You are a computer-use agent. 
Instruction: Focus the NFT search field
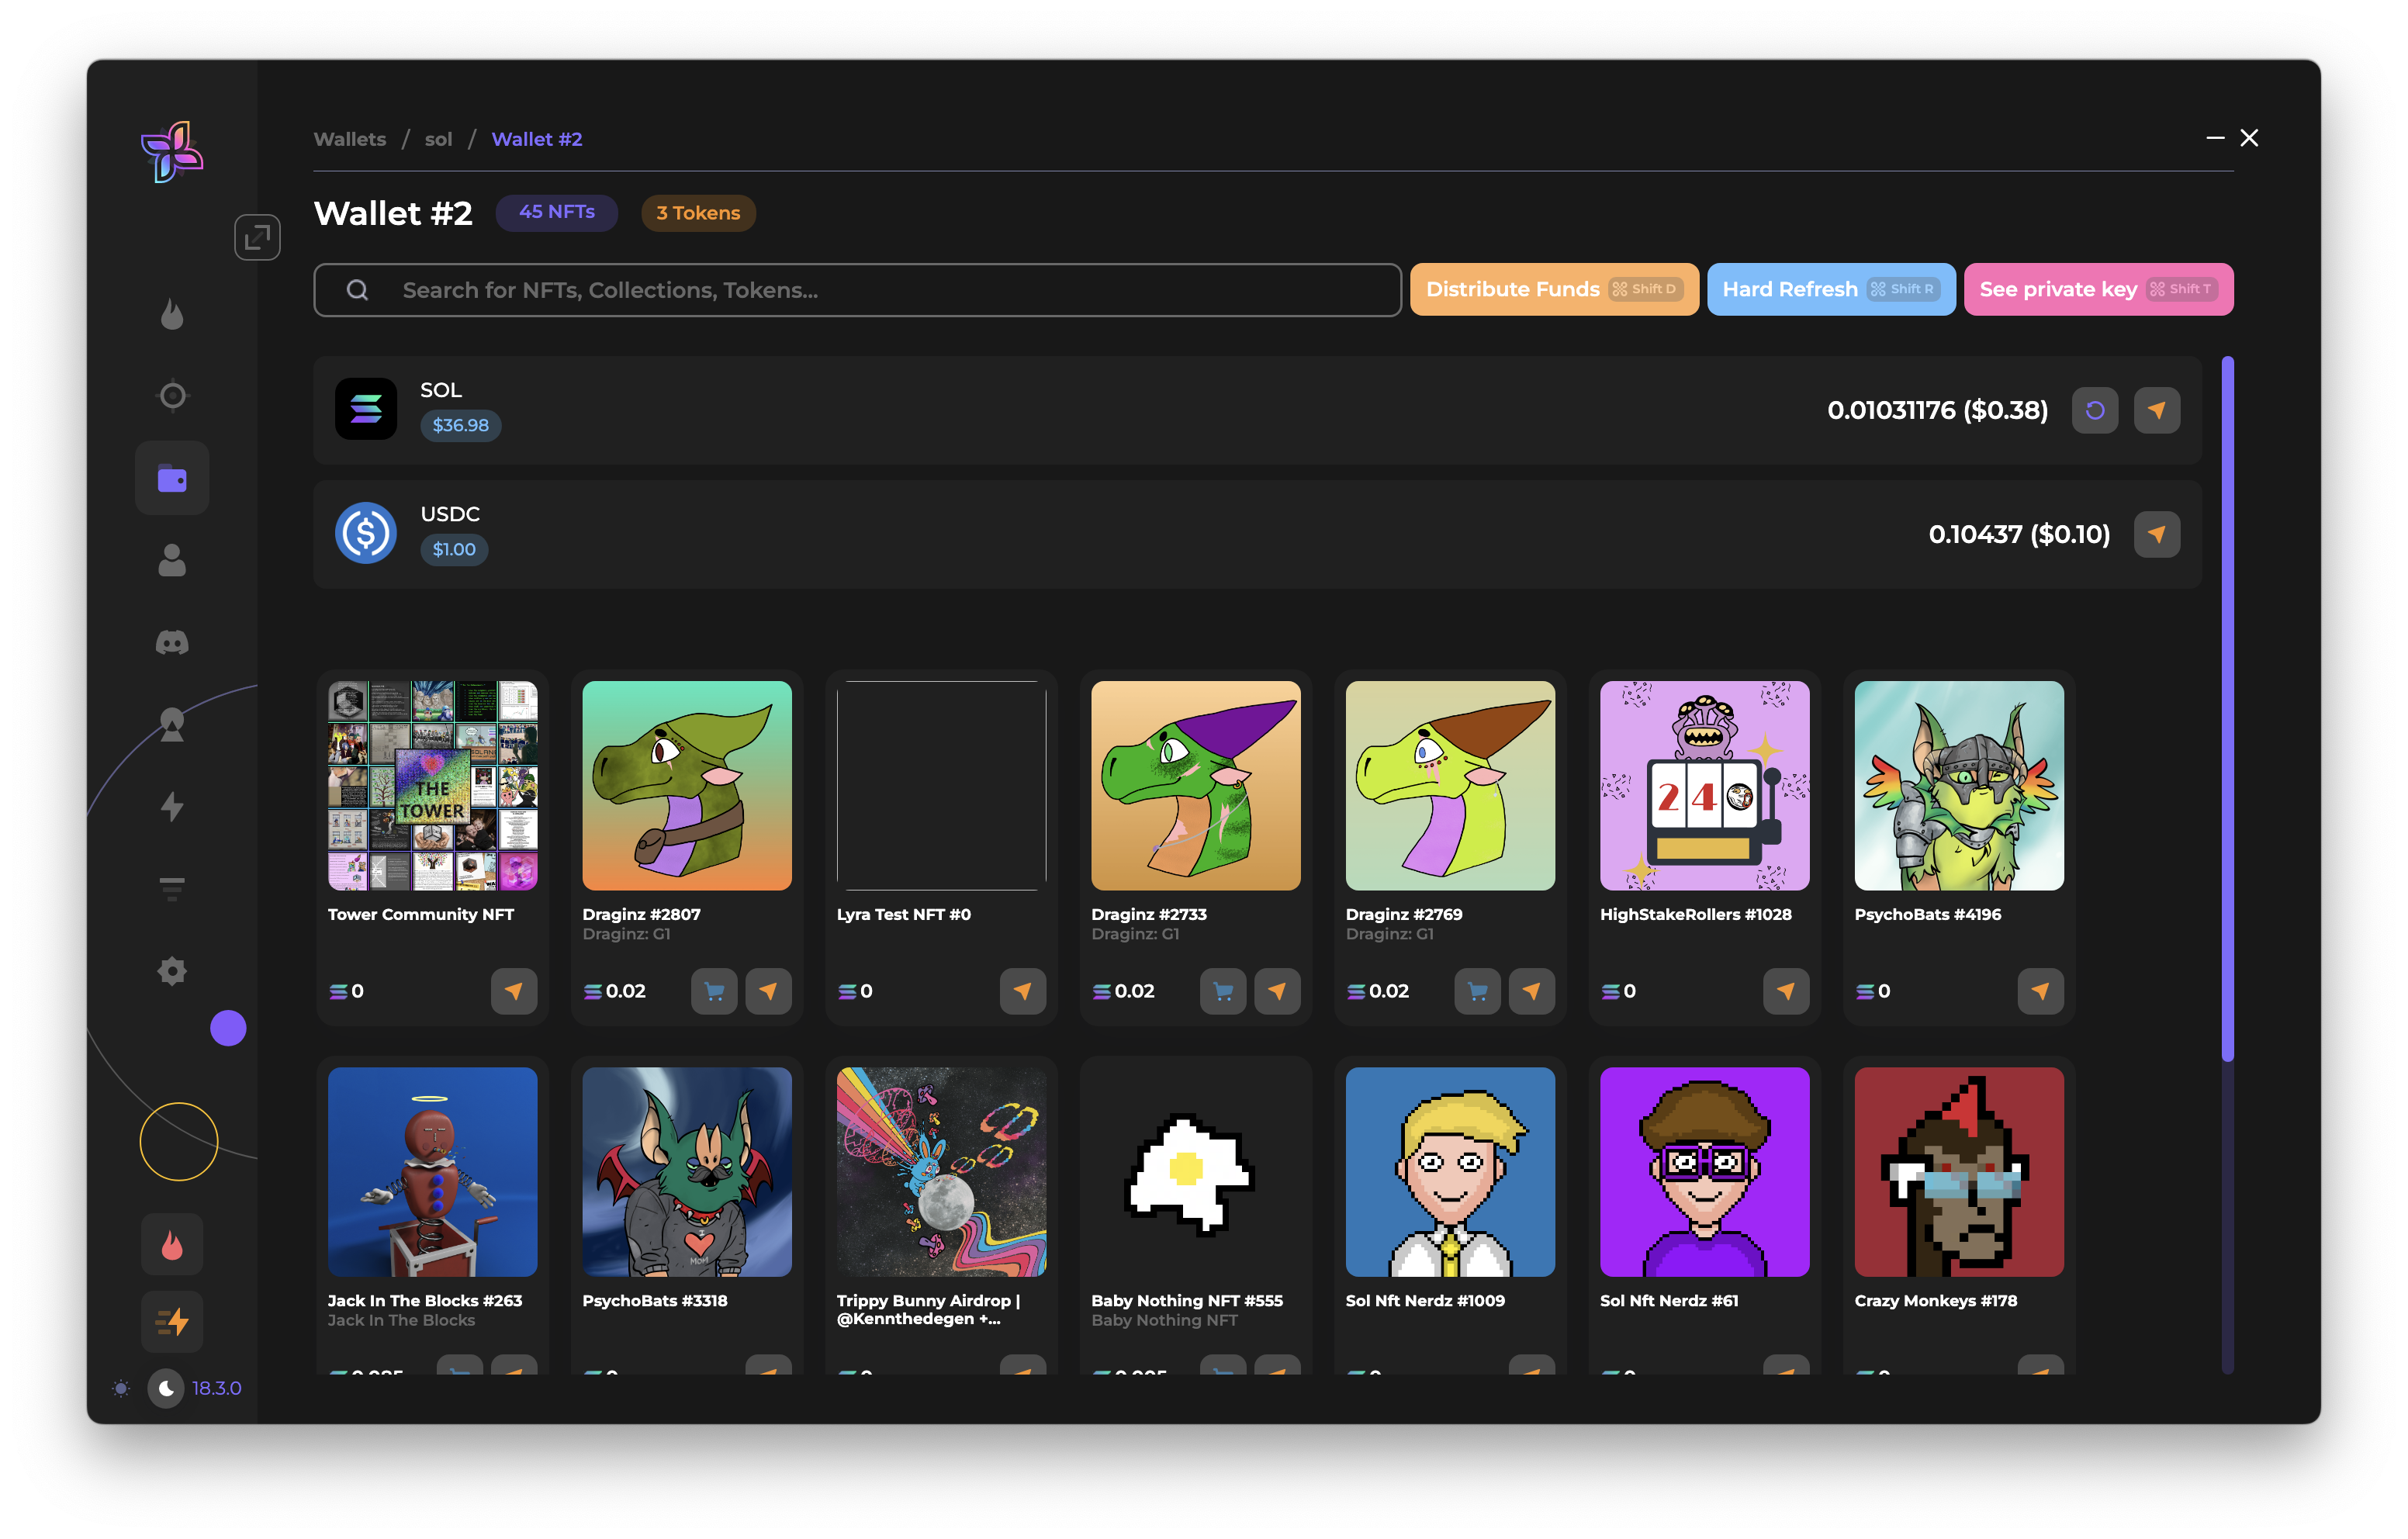[857, 290]
